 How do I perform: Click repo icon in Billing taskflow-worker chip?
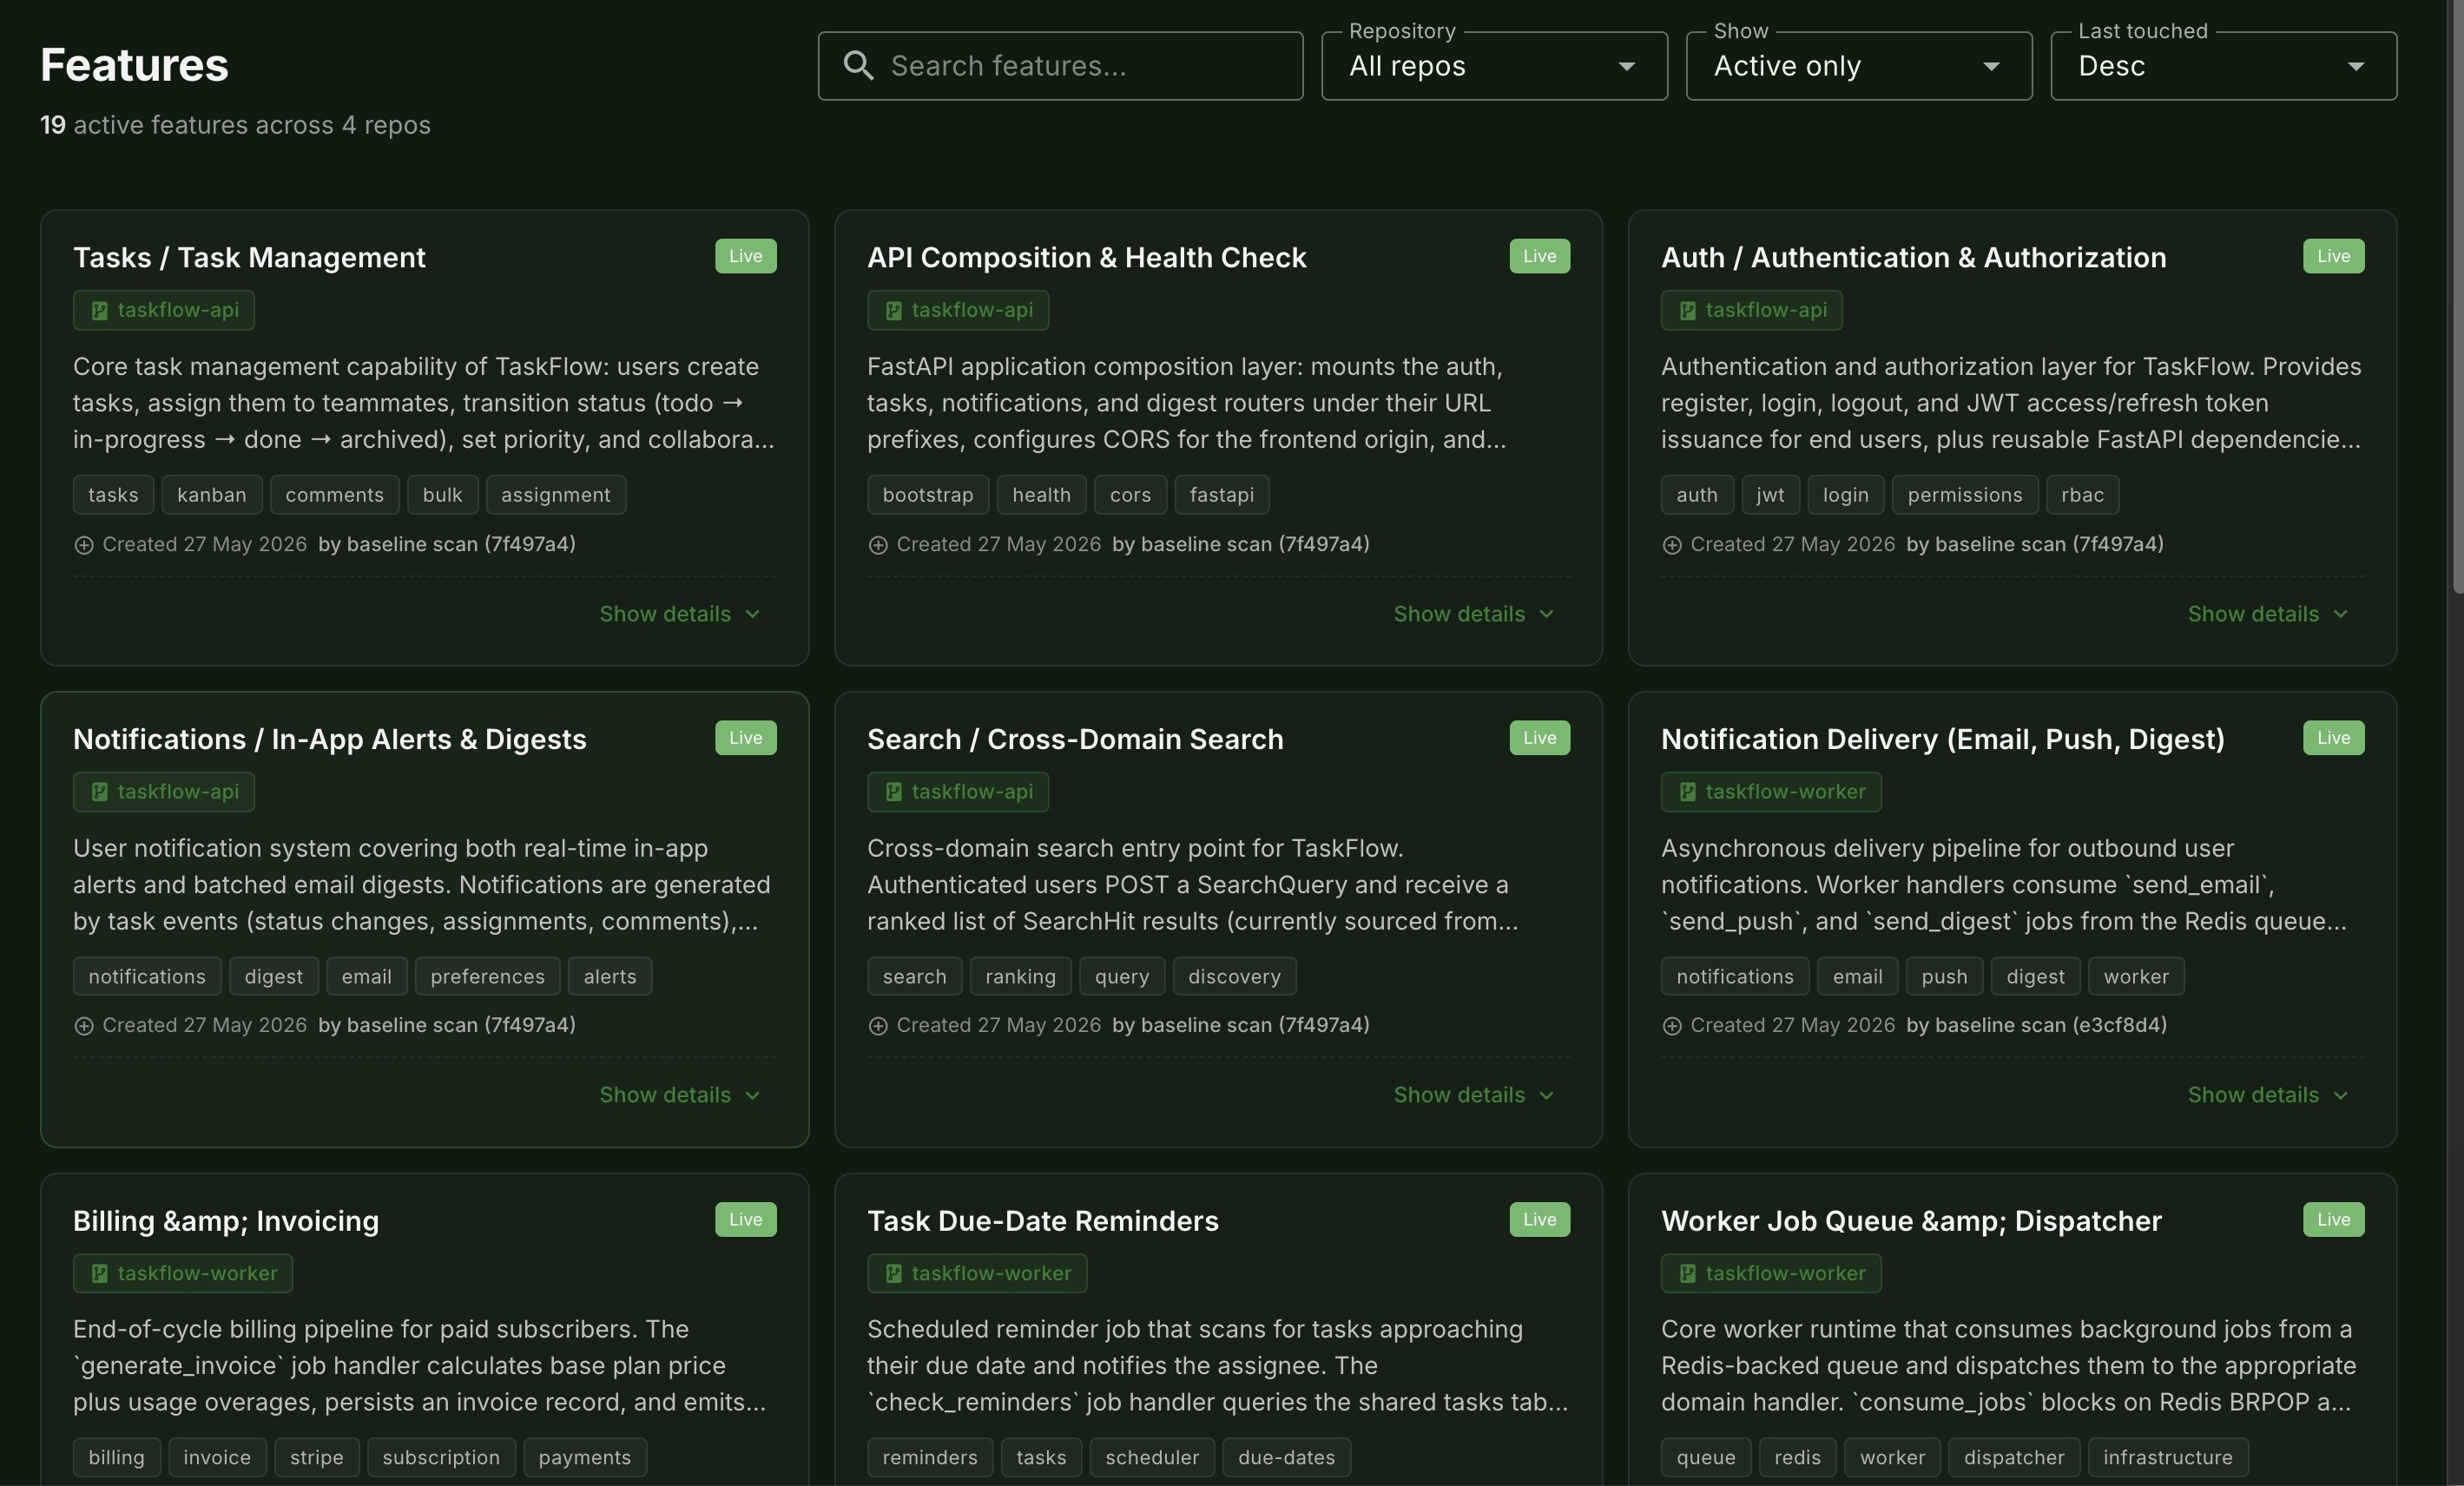[x=99, y=1274]
